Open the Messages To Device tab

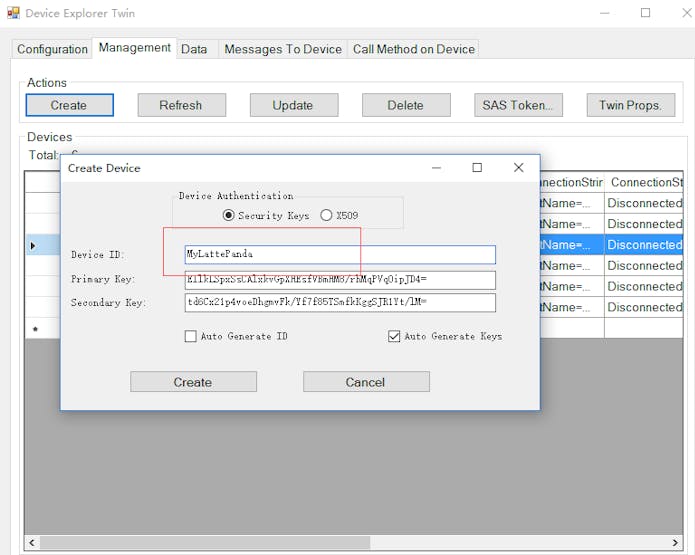[283, 49]
